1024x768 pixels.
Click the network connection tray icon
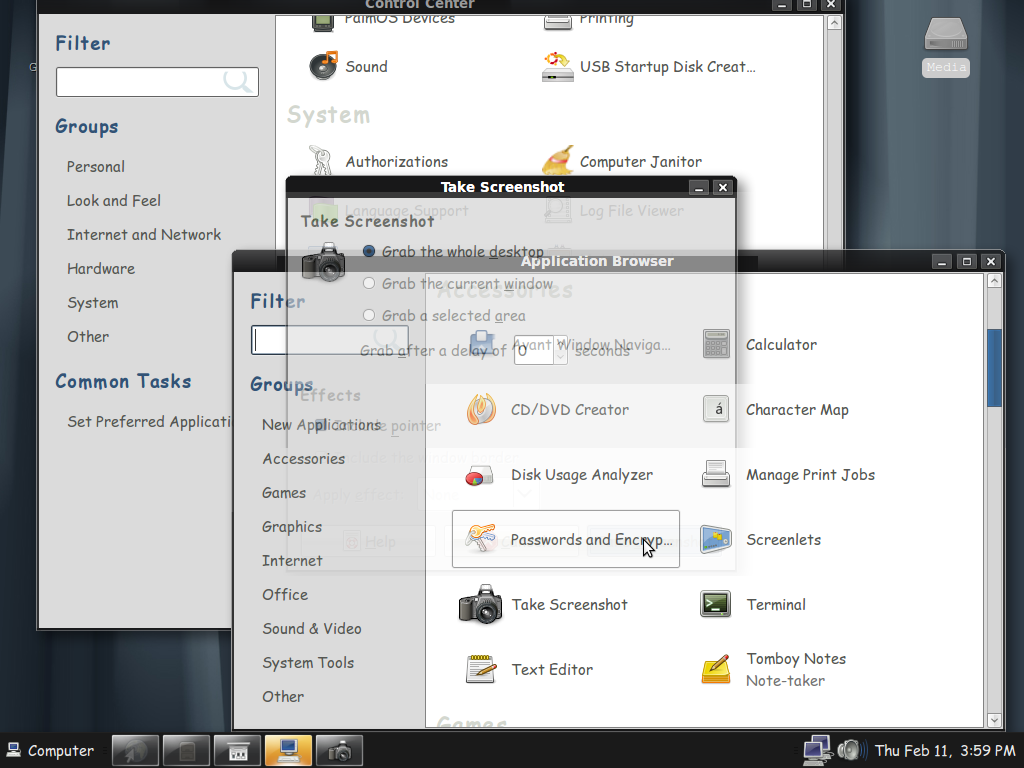point(818,750)
